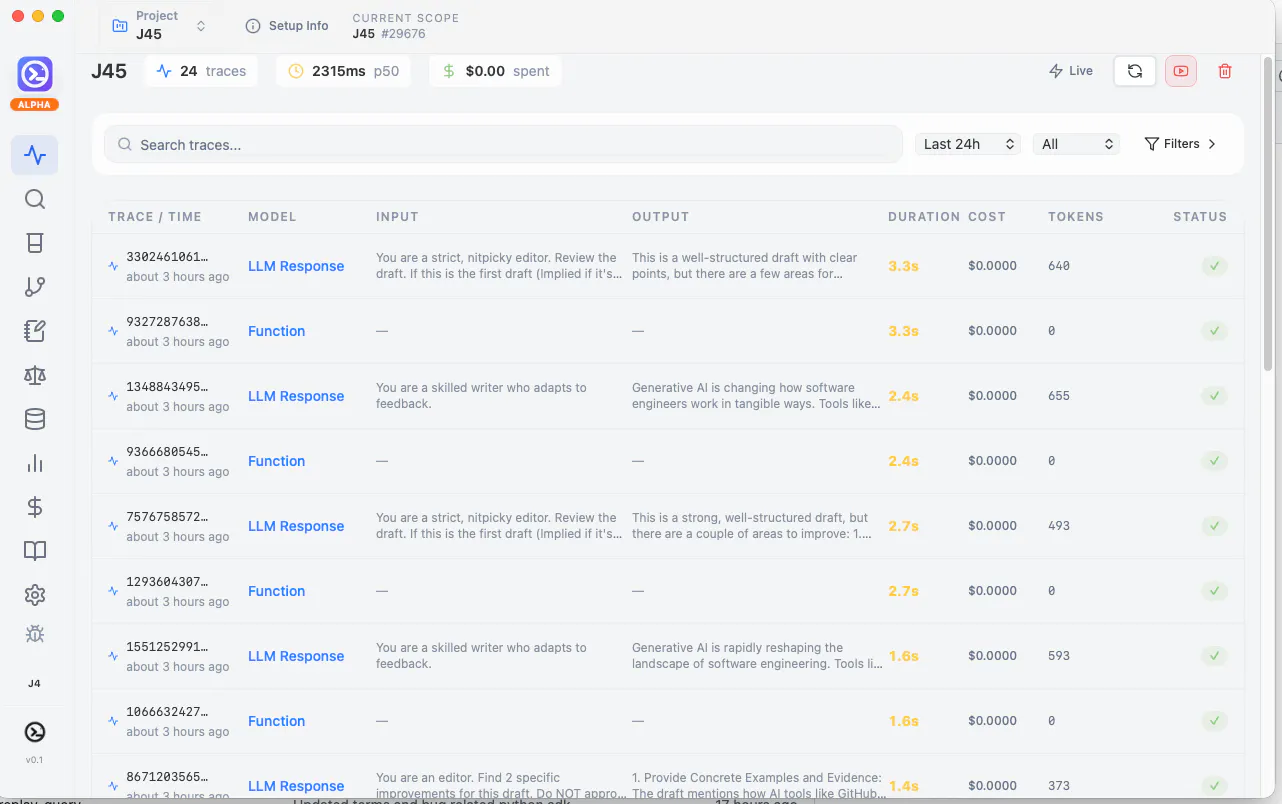Click the red trash delete icon
1282x804 pixels.
[1225, 71]
